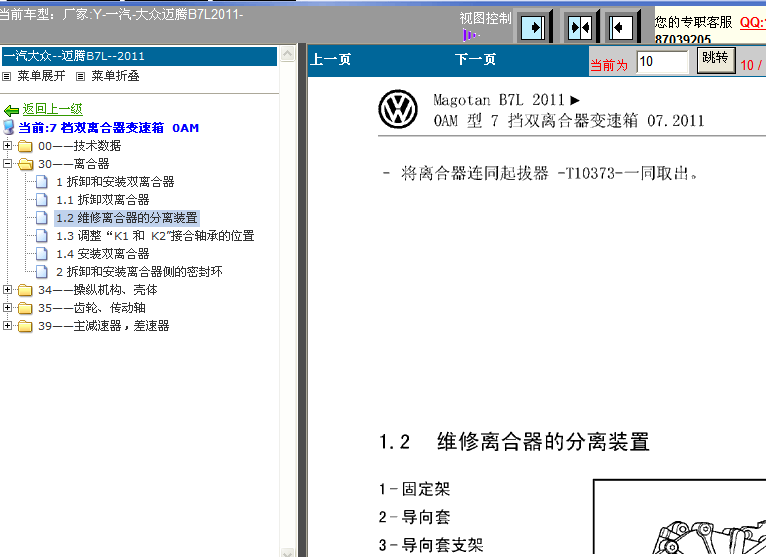Select 1.3 调整 K1 和 K2 接合轴承的位置 item

(x=155, y=236)
